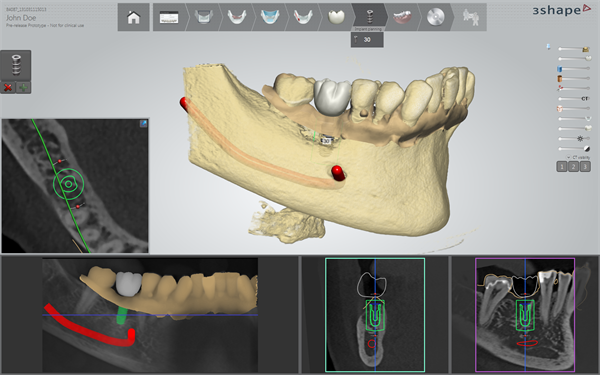Adjust the brightness sun slider
The image size is (600, 375).
pos(574,139)
